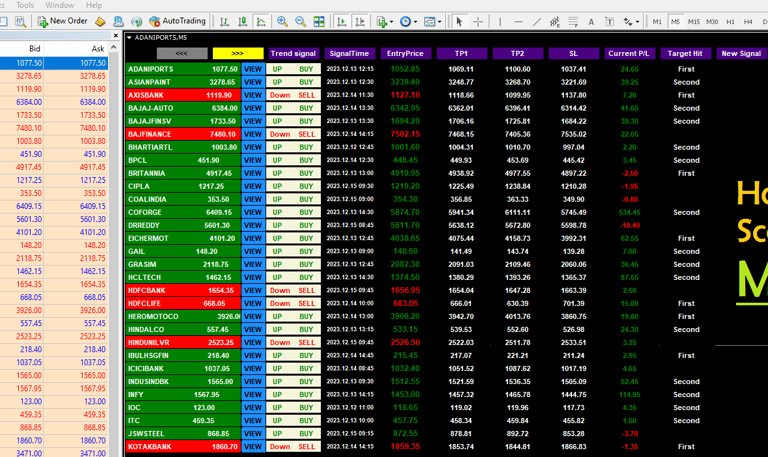
Task: Select the Fibonacci retracement tool
Action: [x=573, y=22]
